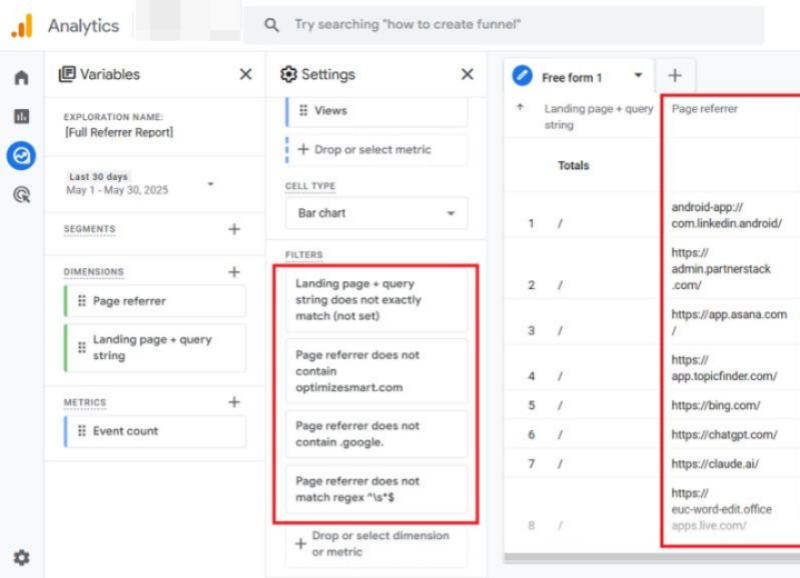Select the Explore icon in sidebar
800x578 pixels.
pyautogui.click(x=21, y=155)
